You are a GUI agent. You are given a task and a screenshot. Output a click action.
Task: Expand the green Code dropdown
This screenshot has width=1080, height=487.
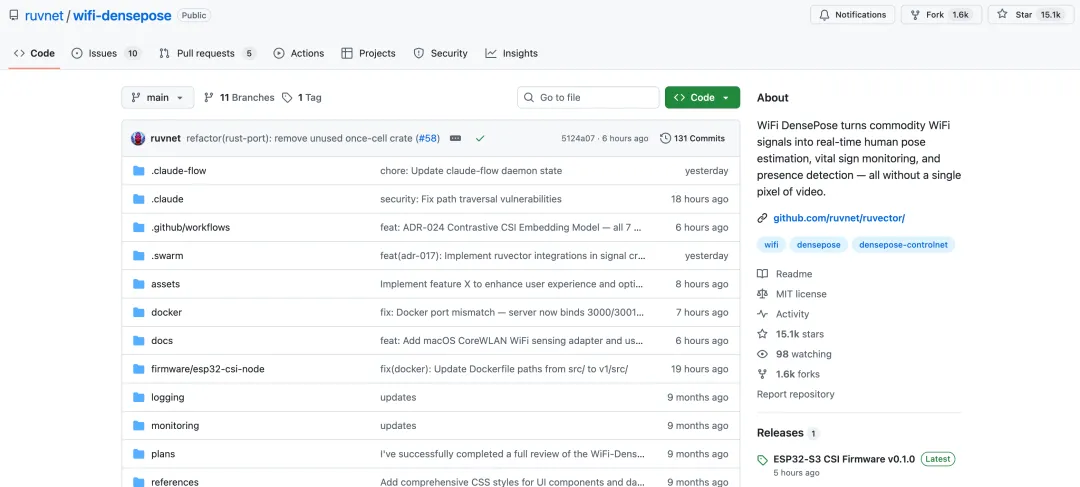click(x=702, y=98)
